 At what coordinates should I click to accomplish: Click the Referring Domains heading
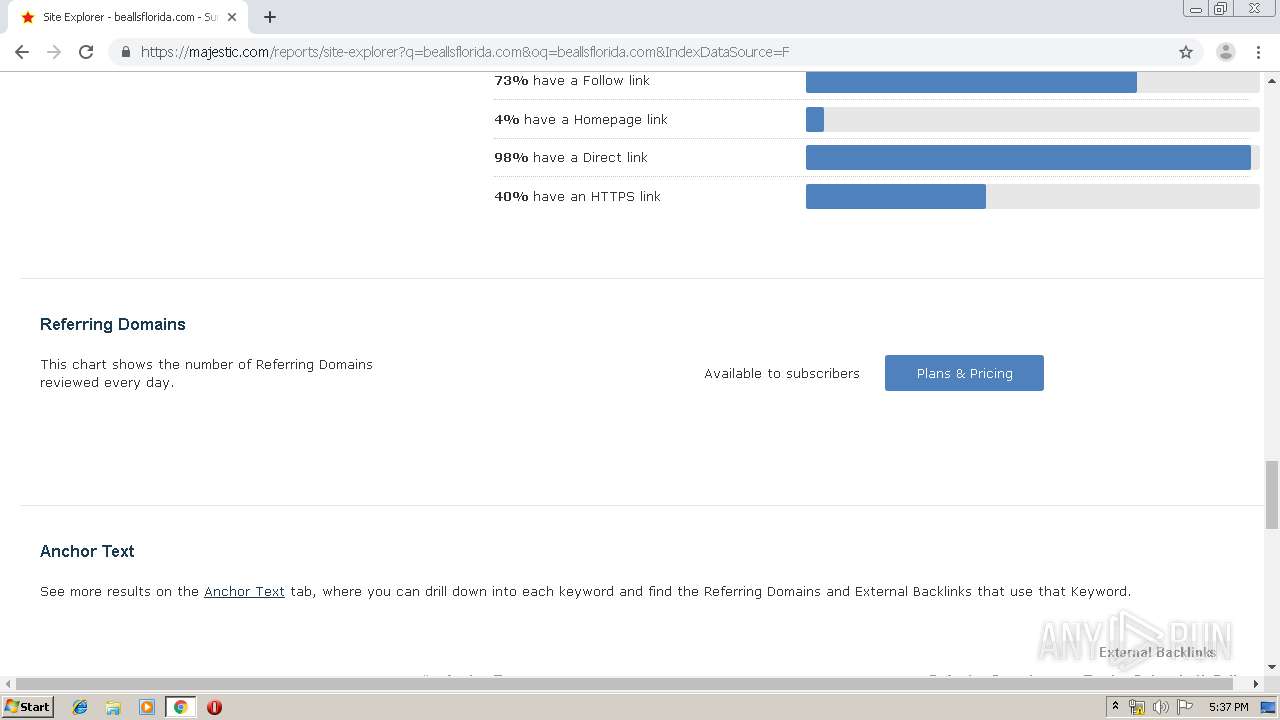(113, 324)
